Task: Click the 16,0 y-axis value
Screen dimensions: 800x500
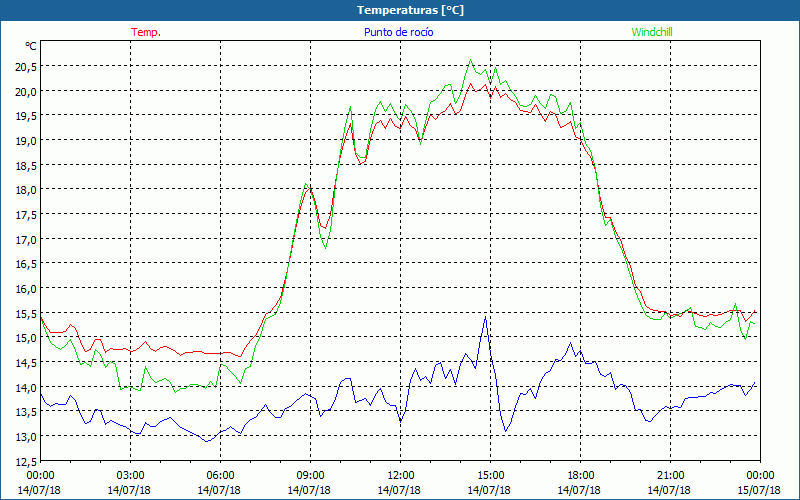Action: (x=27, y=288)
